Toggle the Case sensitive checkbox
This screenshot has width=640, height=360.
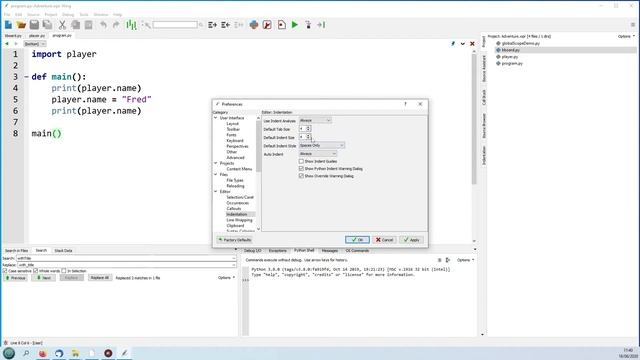click(5, 271)
